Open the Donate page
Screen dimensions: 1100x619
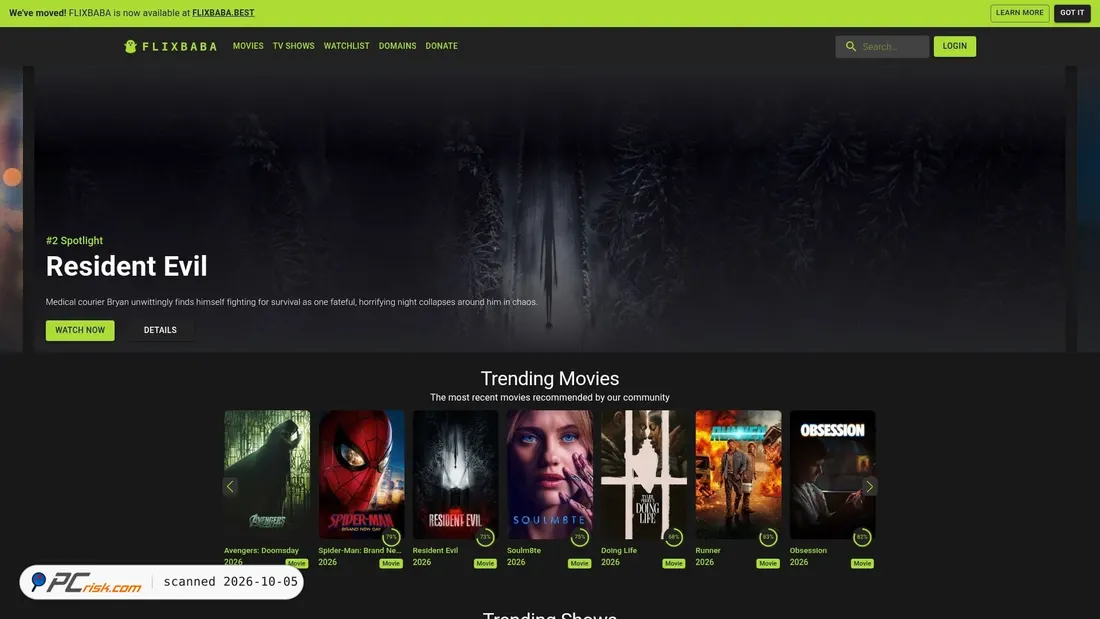pos(441,46)
